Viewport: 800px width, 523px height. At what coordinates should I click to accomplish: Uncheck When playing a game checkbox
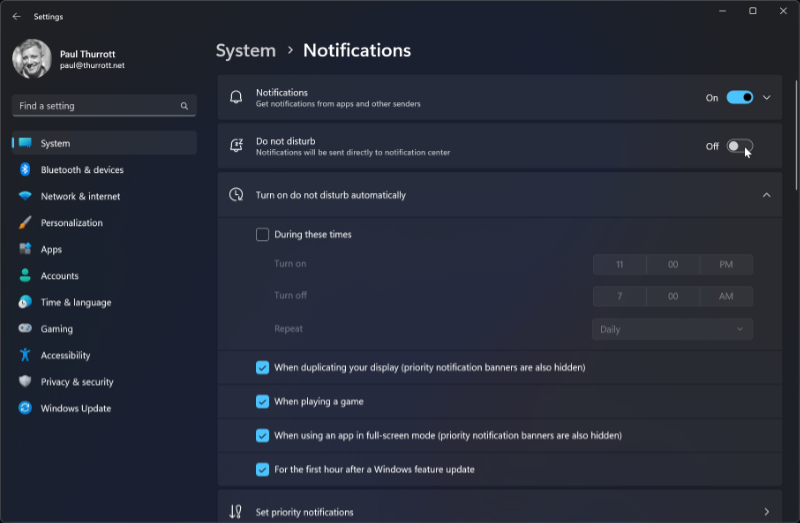262,402
